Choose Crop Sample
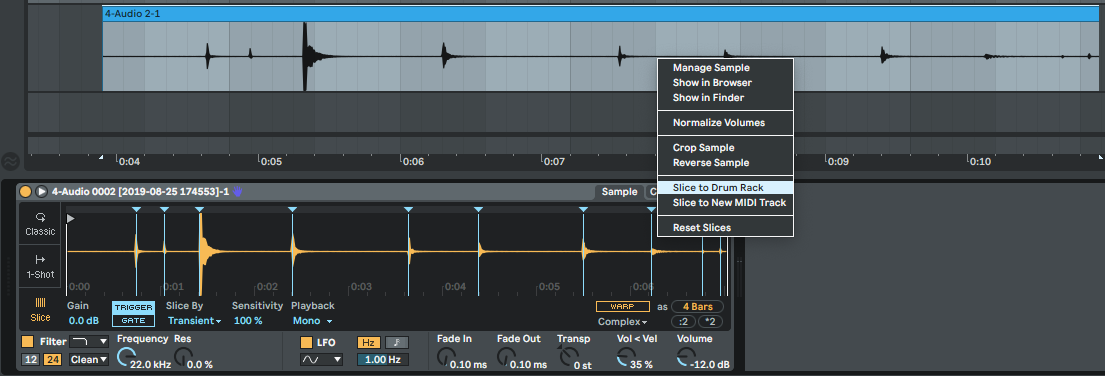The width and height of the screenshot is (1105, 376). [x=703, y=148]
